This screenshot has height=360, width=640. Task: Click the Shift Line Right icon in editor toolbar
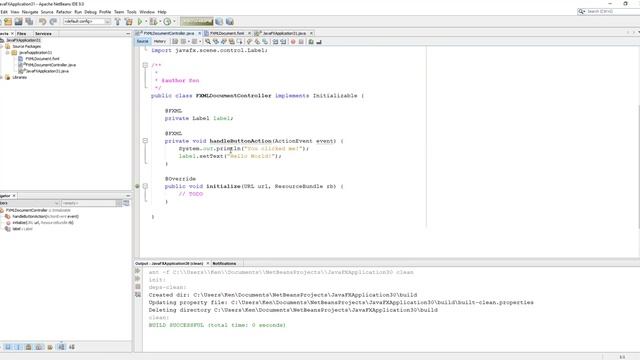tap(283, 41)
